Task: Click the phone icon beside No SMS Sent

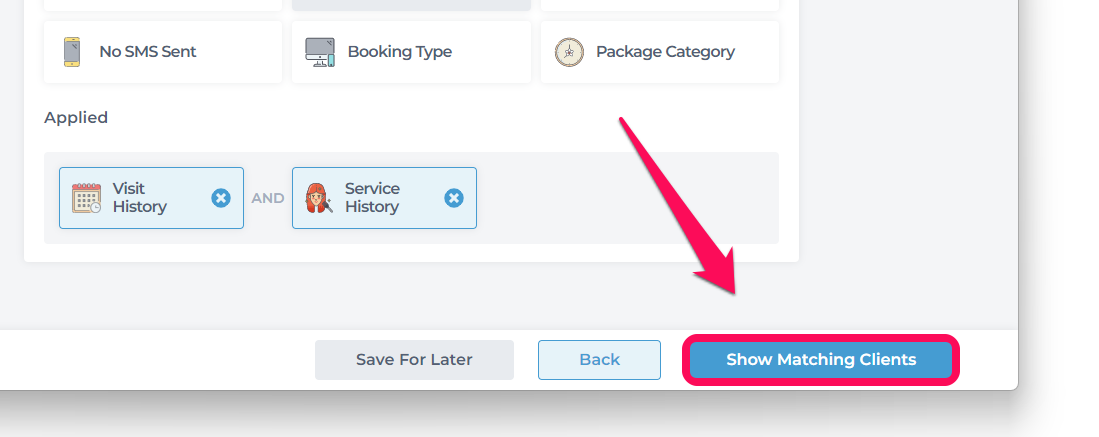Action: (71, 52)
